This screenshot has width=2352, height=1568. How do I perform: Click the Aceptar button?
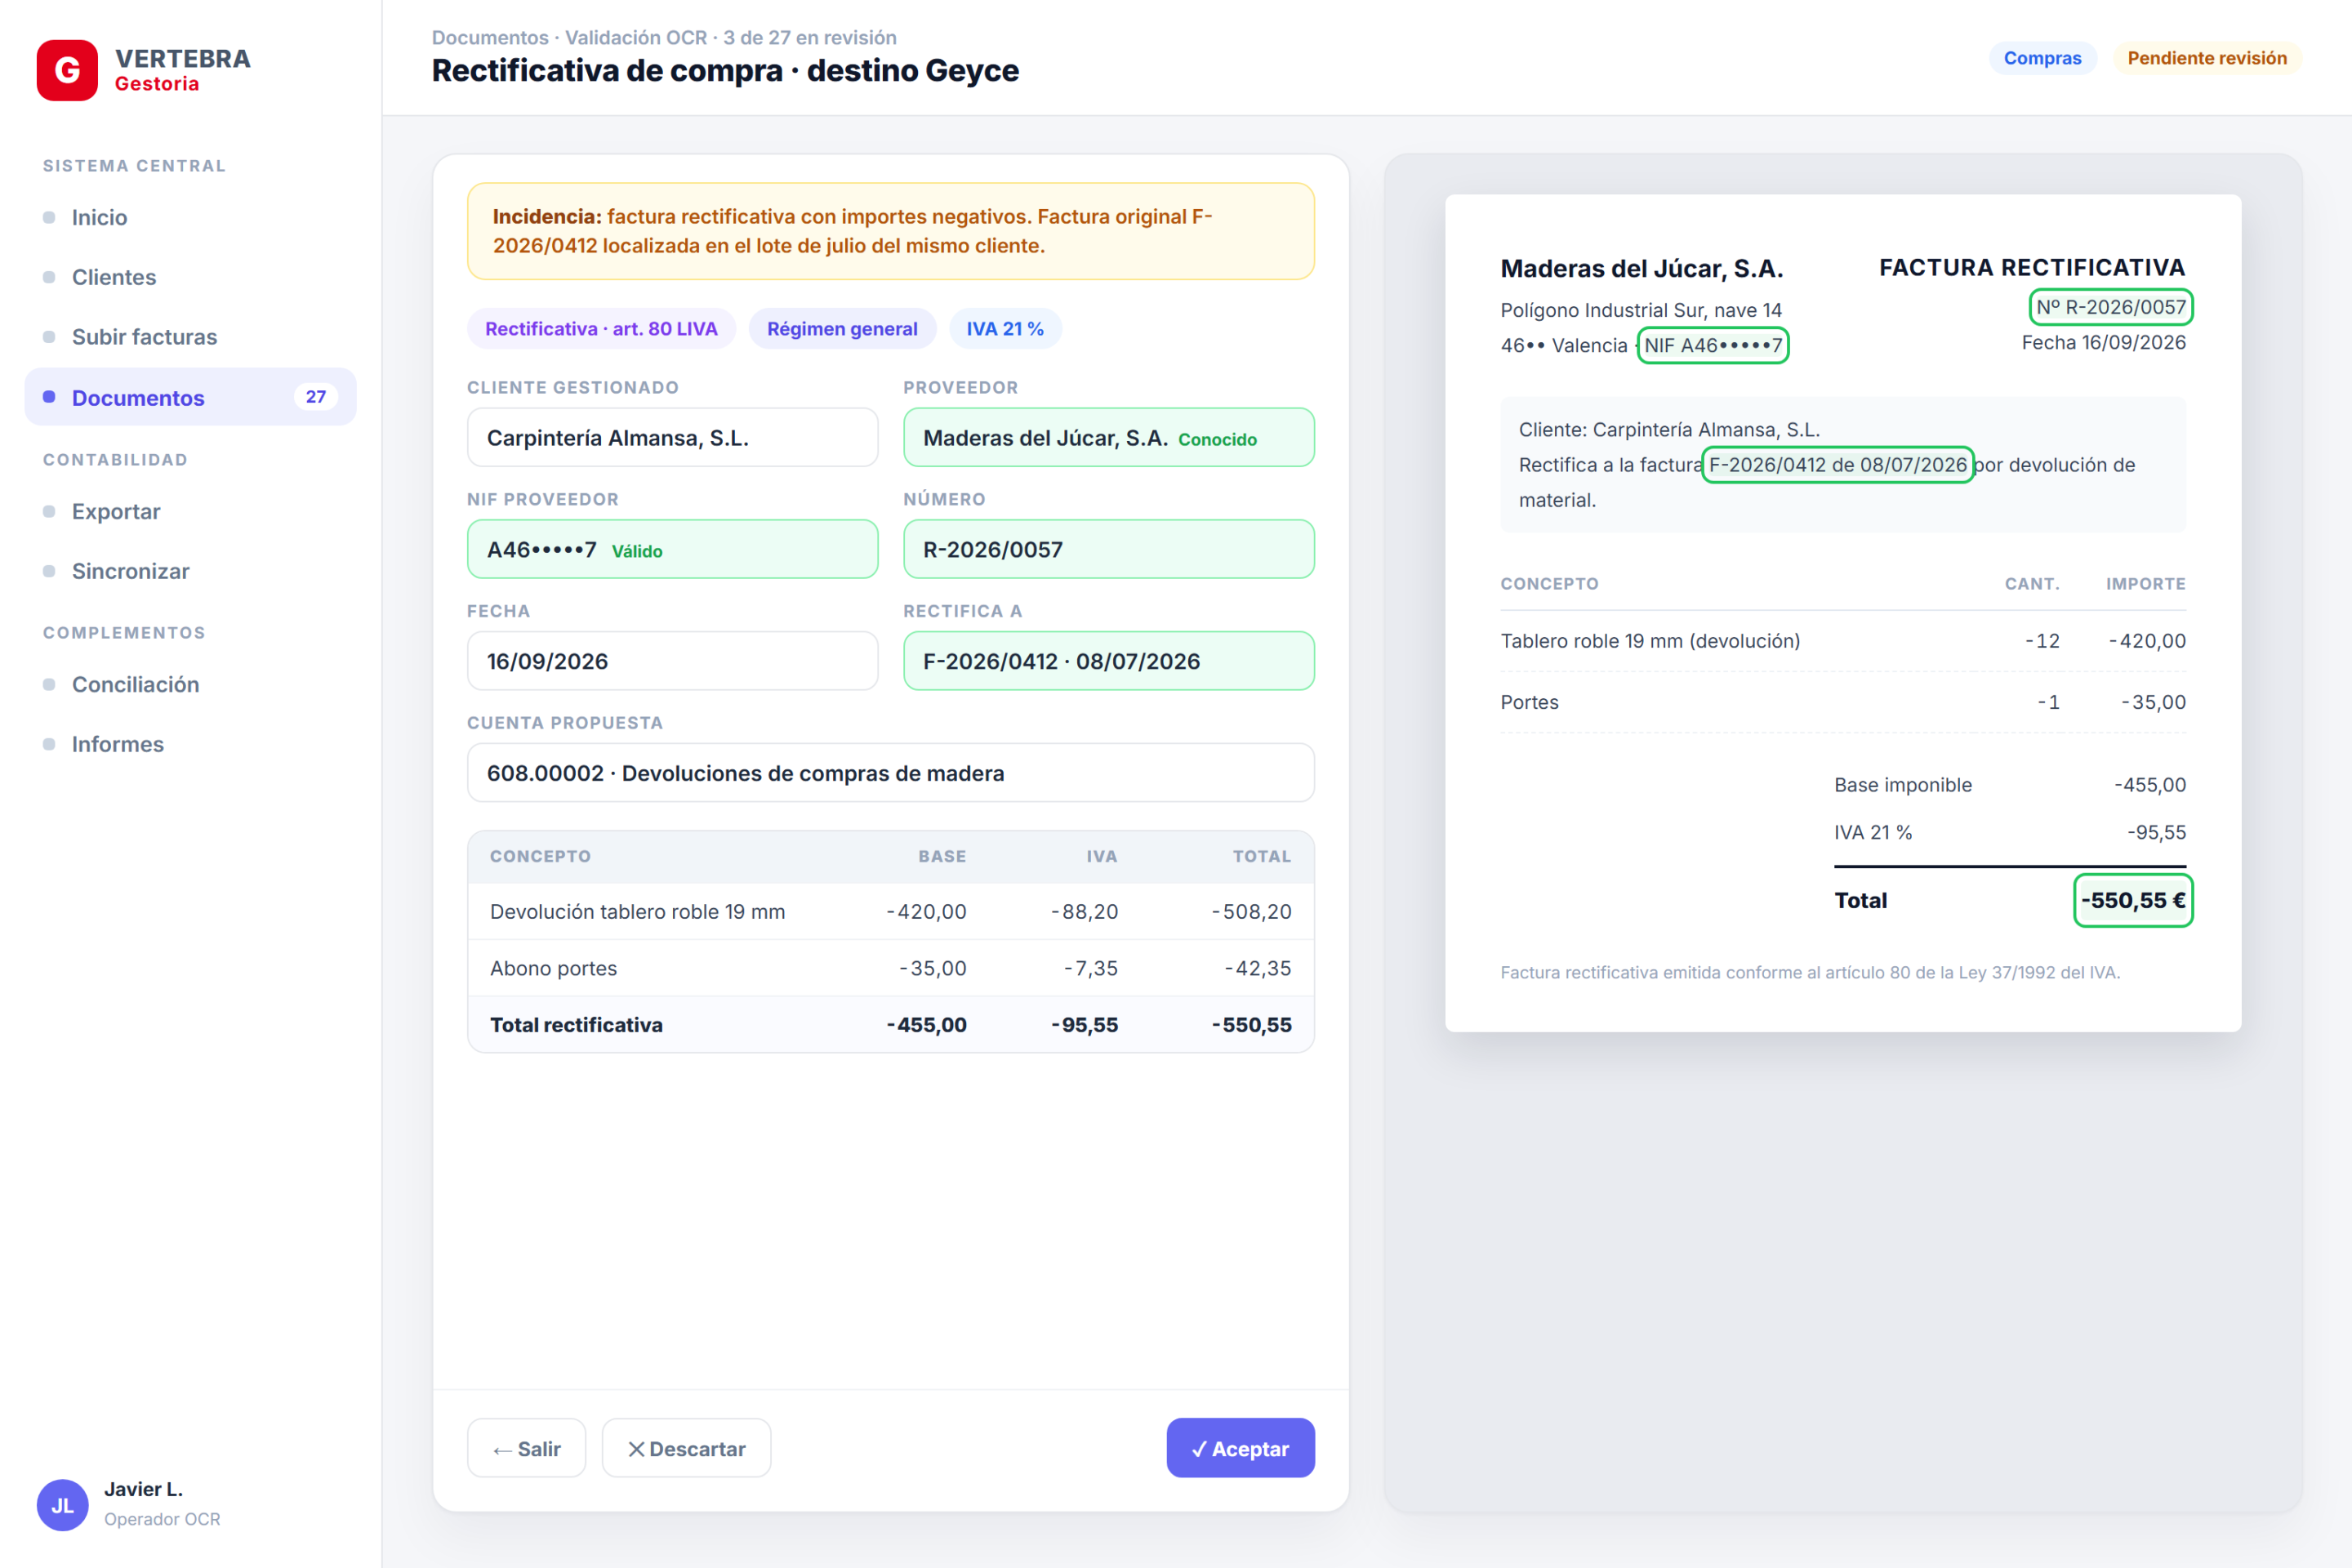pos(1240,1448)
